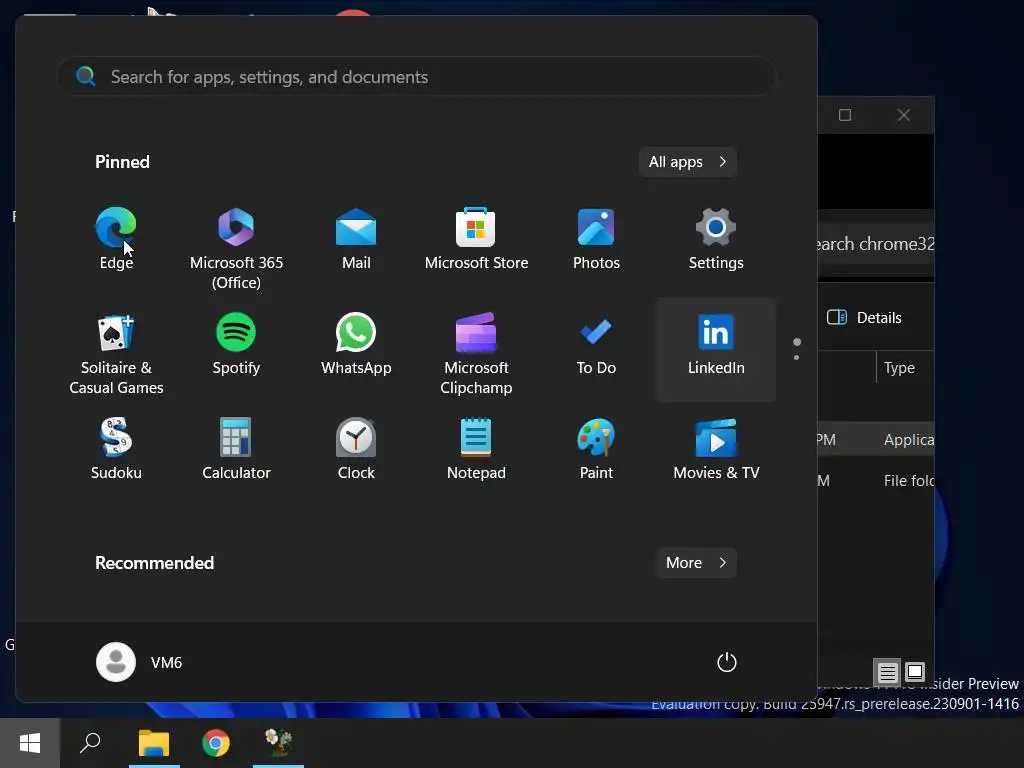
Task: Open the Edge browser from pinned apps
Action: 116,239
